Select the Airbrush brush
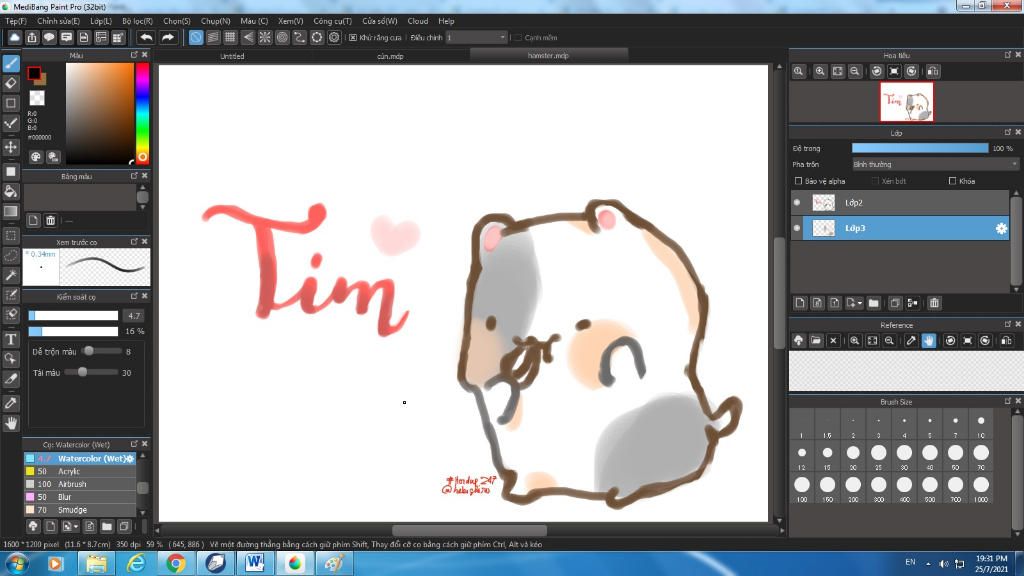The height and width of the screenshot is (576, 1024). tap(80, 484)
